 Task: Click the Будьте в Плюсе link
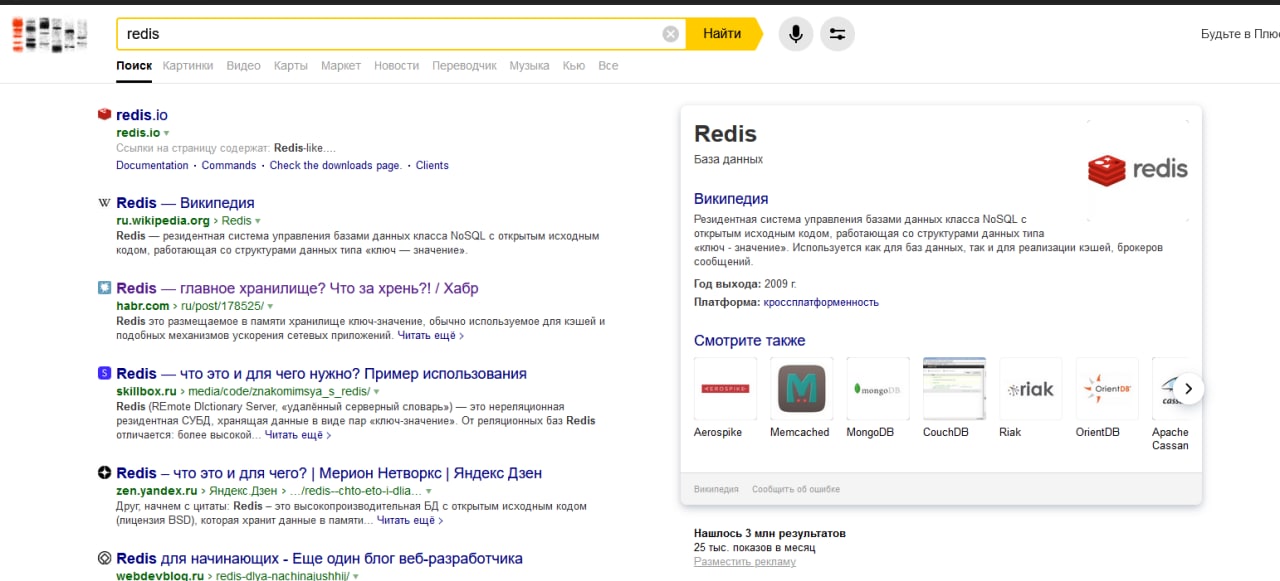point(1240,34)
